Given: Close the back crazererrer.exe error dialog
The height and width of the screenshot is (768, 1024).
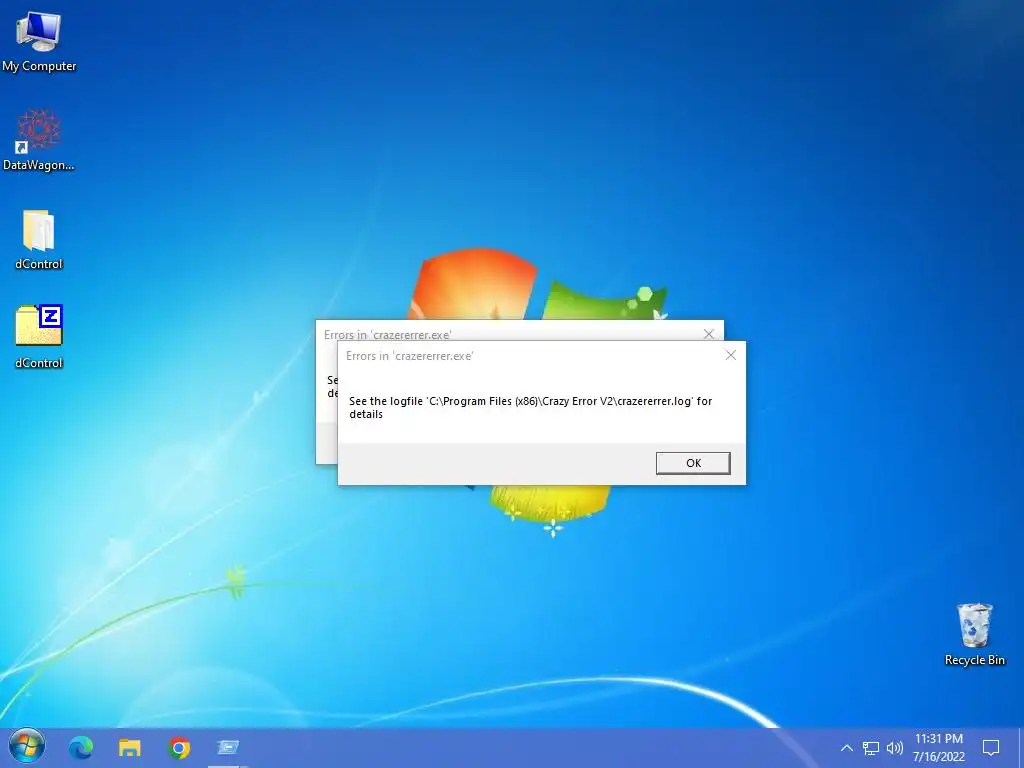Looking at the screenshot, I should click(709, 334).
